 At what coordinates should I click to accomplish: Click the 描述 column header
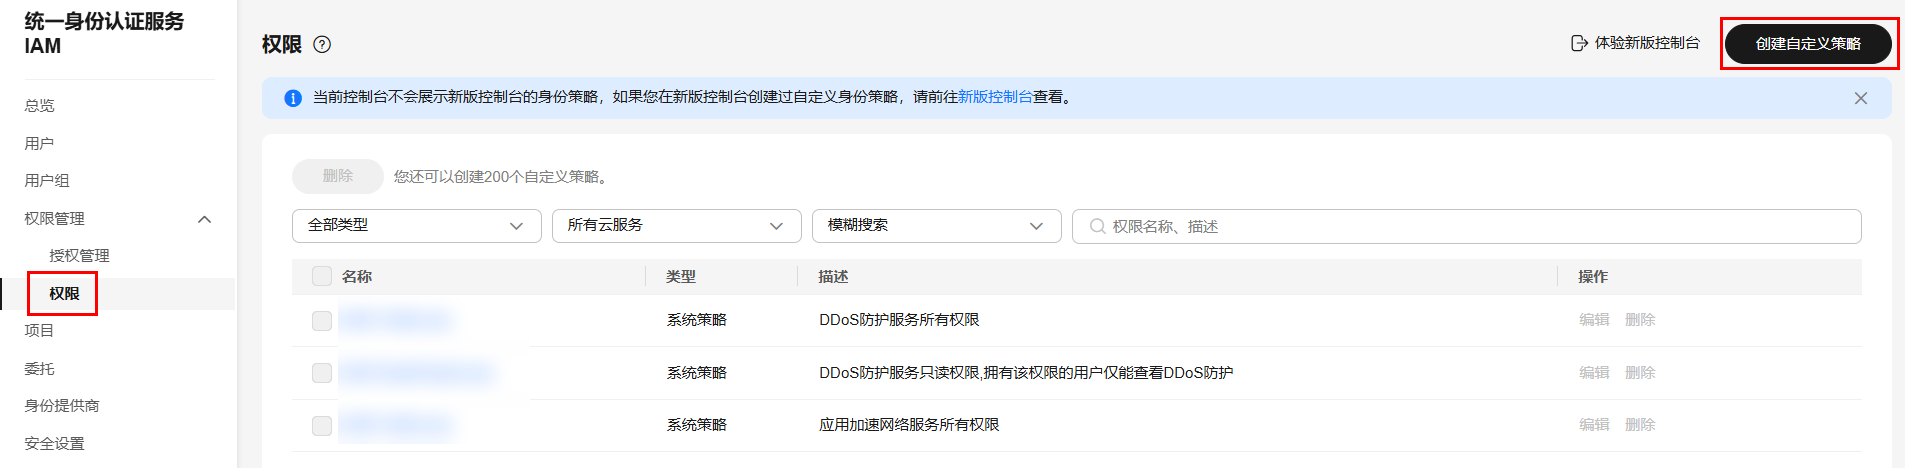(x=833, y=277)
